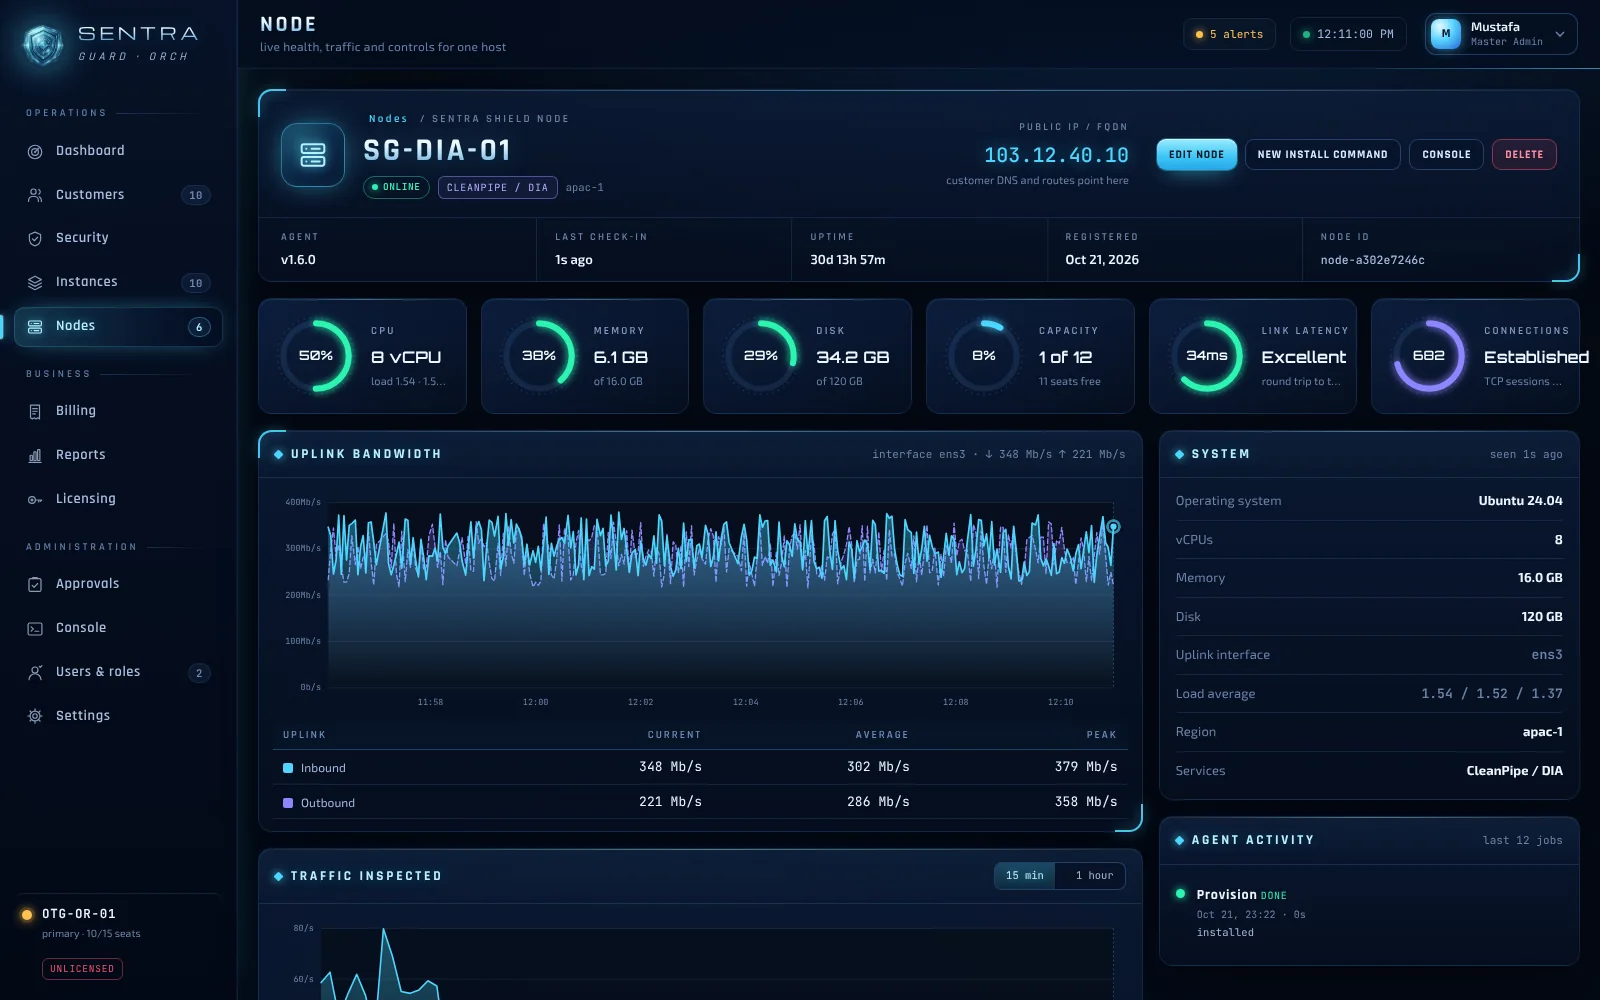Click the Edit Node button
The image size is (1600, 1000).
click(1196, 155)
